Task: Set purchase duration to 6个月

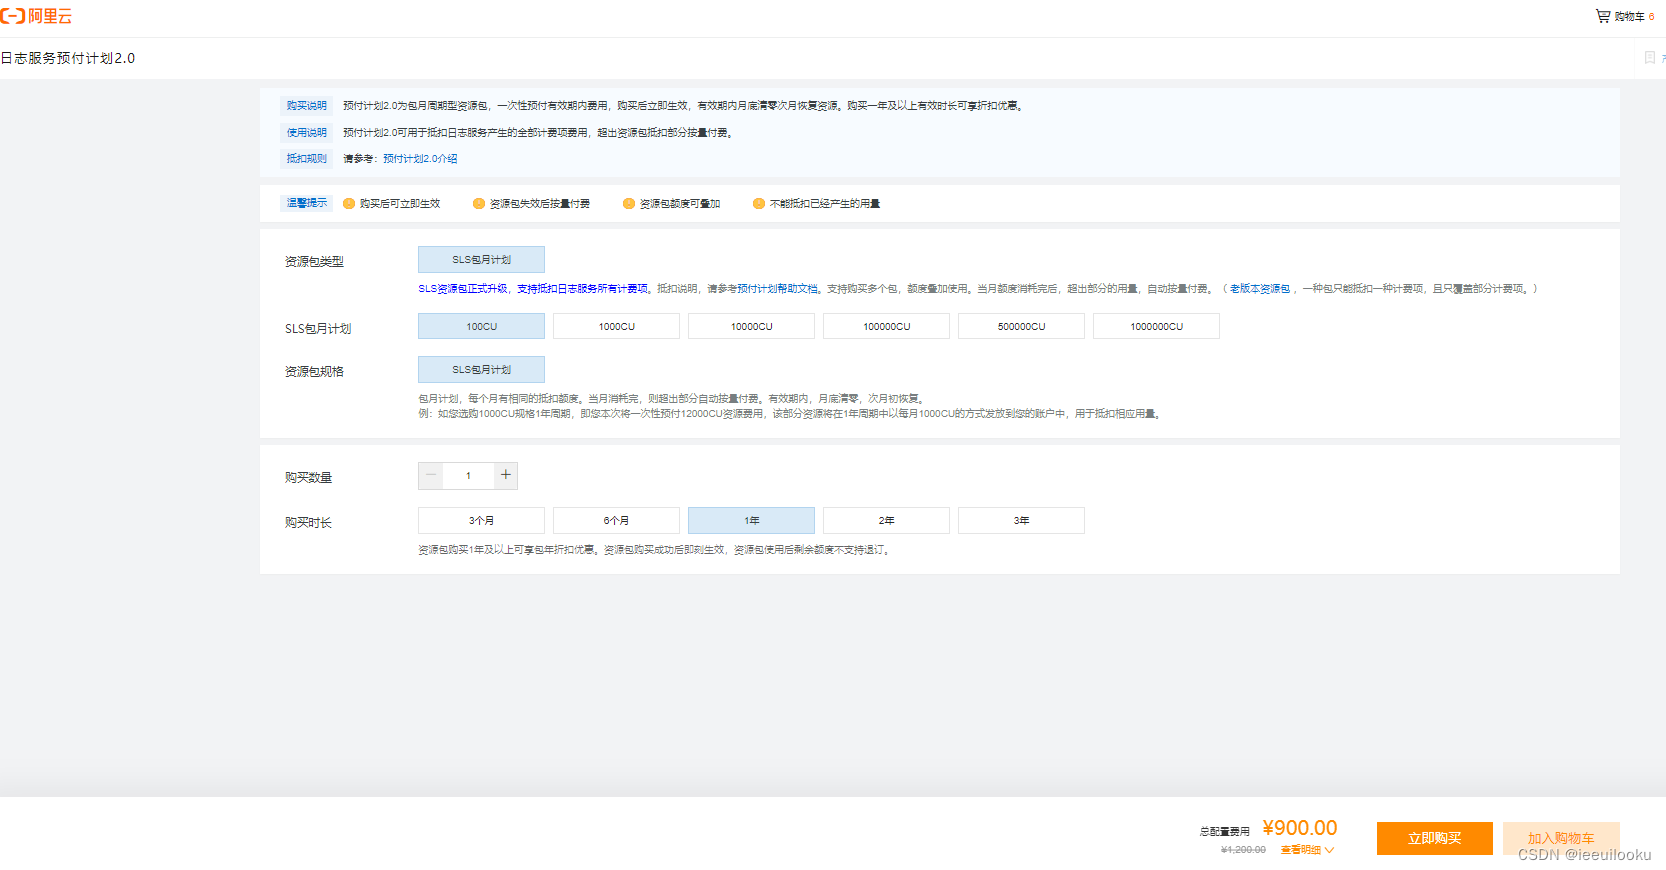Action: tap(616, 520)
